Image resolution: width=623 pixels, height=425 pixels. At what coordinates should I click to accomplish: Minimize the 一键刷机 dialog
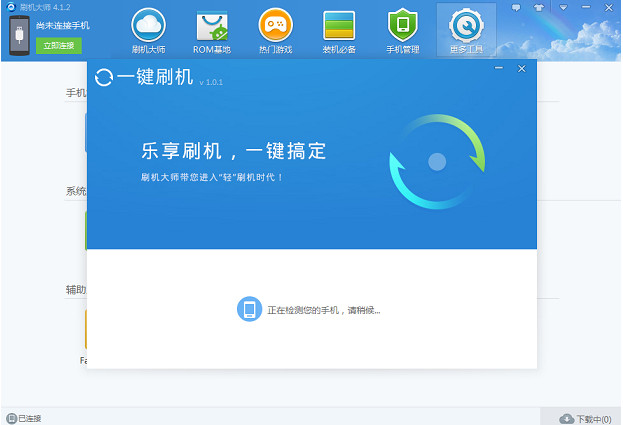pos(499,68)
